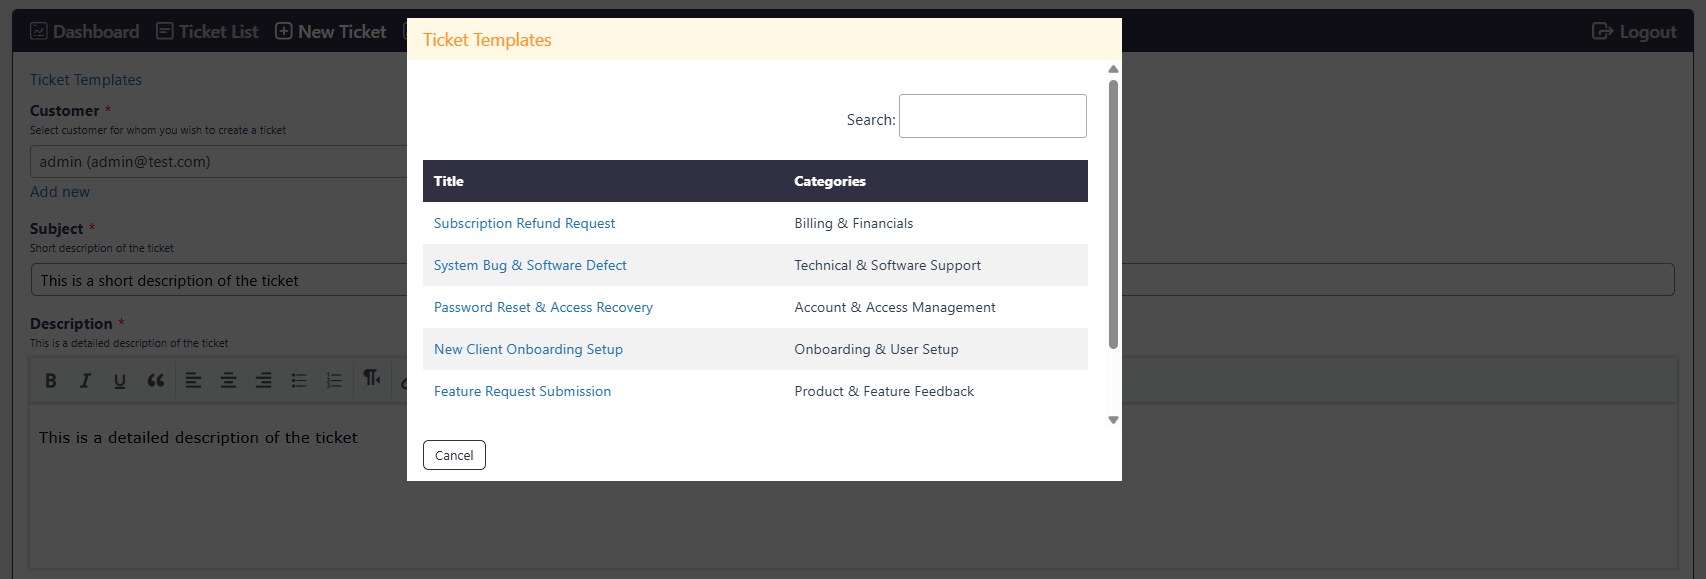Open New Ticket in the navigation bar
The image size is (1706, 579).
tap(331, 32)
